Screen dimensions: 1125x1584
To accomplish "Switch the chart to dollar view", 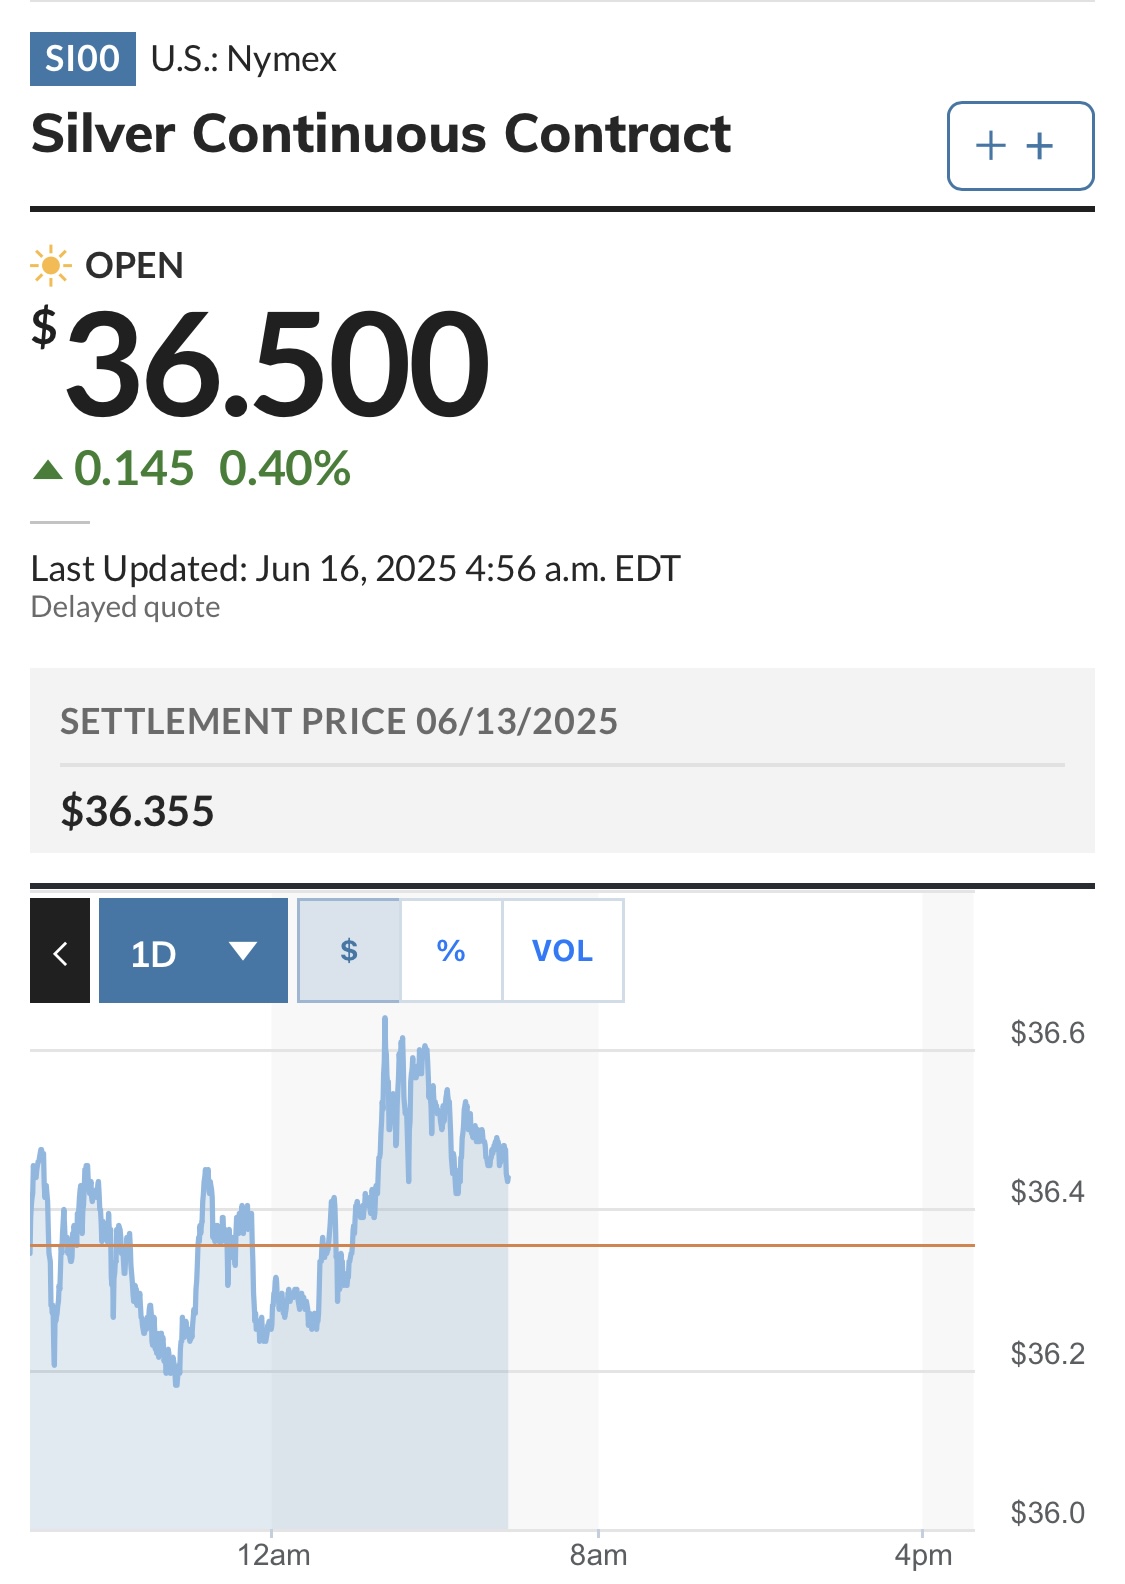I will pyautogui.click(x=349, y=950).
